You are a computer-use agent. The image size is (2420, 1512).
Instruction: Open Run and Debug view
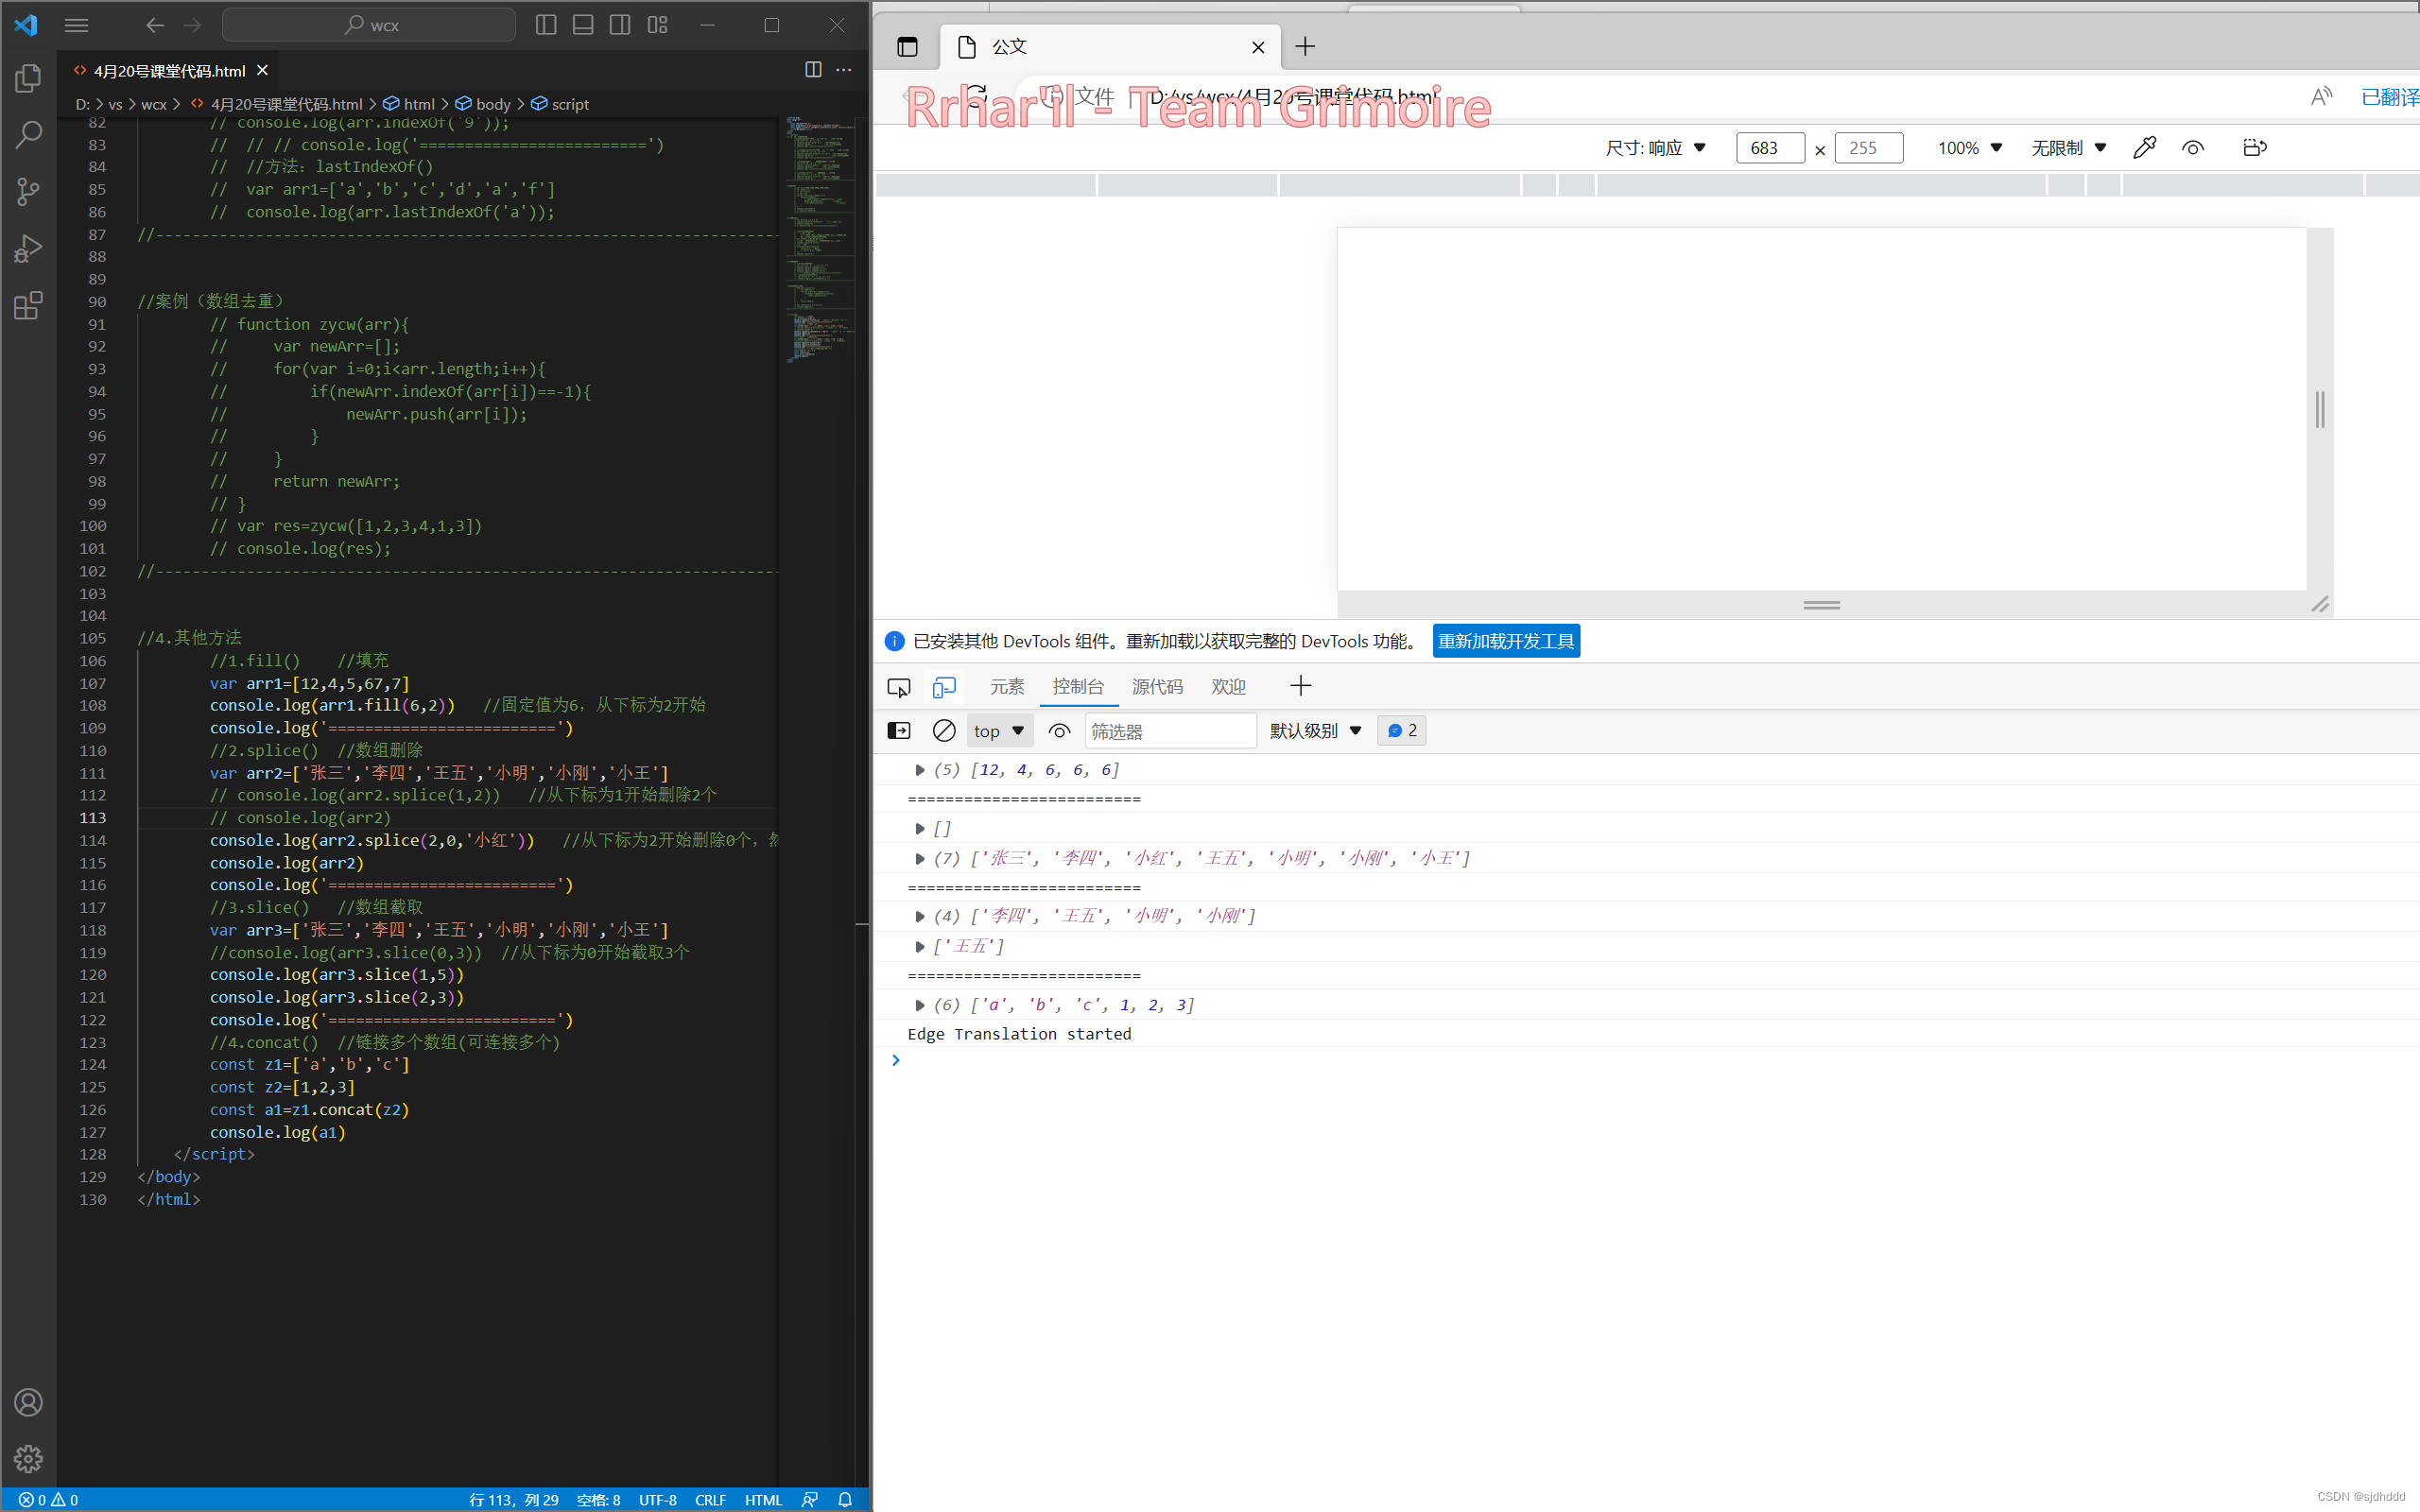(x=28, y=248)
